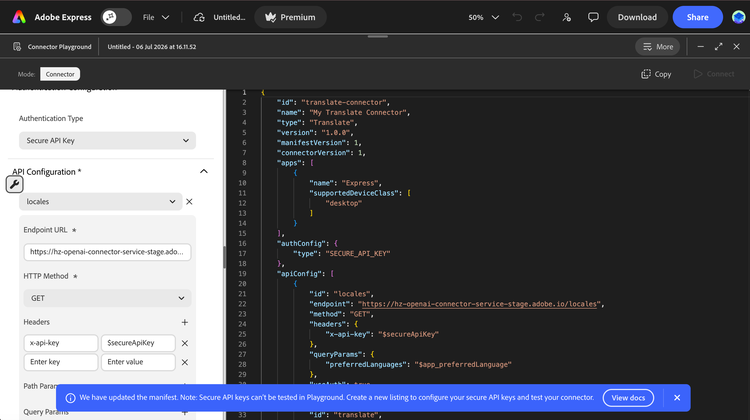Open the comments speech bubble icon
The image size is (750, 420).
[x=593, y=17]
